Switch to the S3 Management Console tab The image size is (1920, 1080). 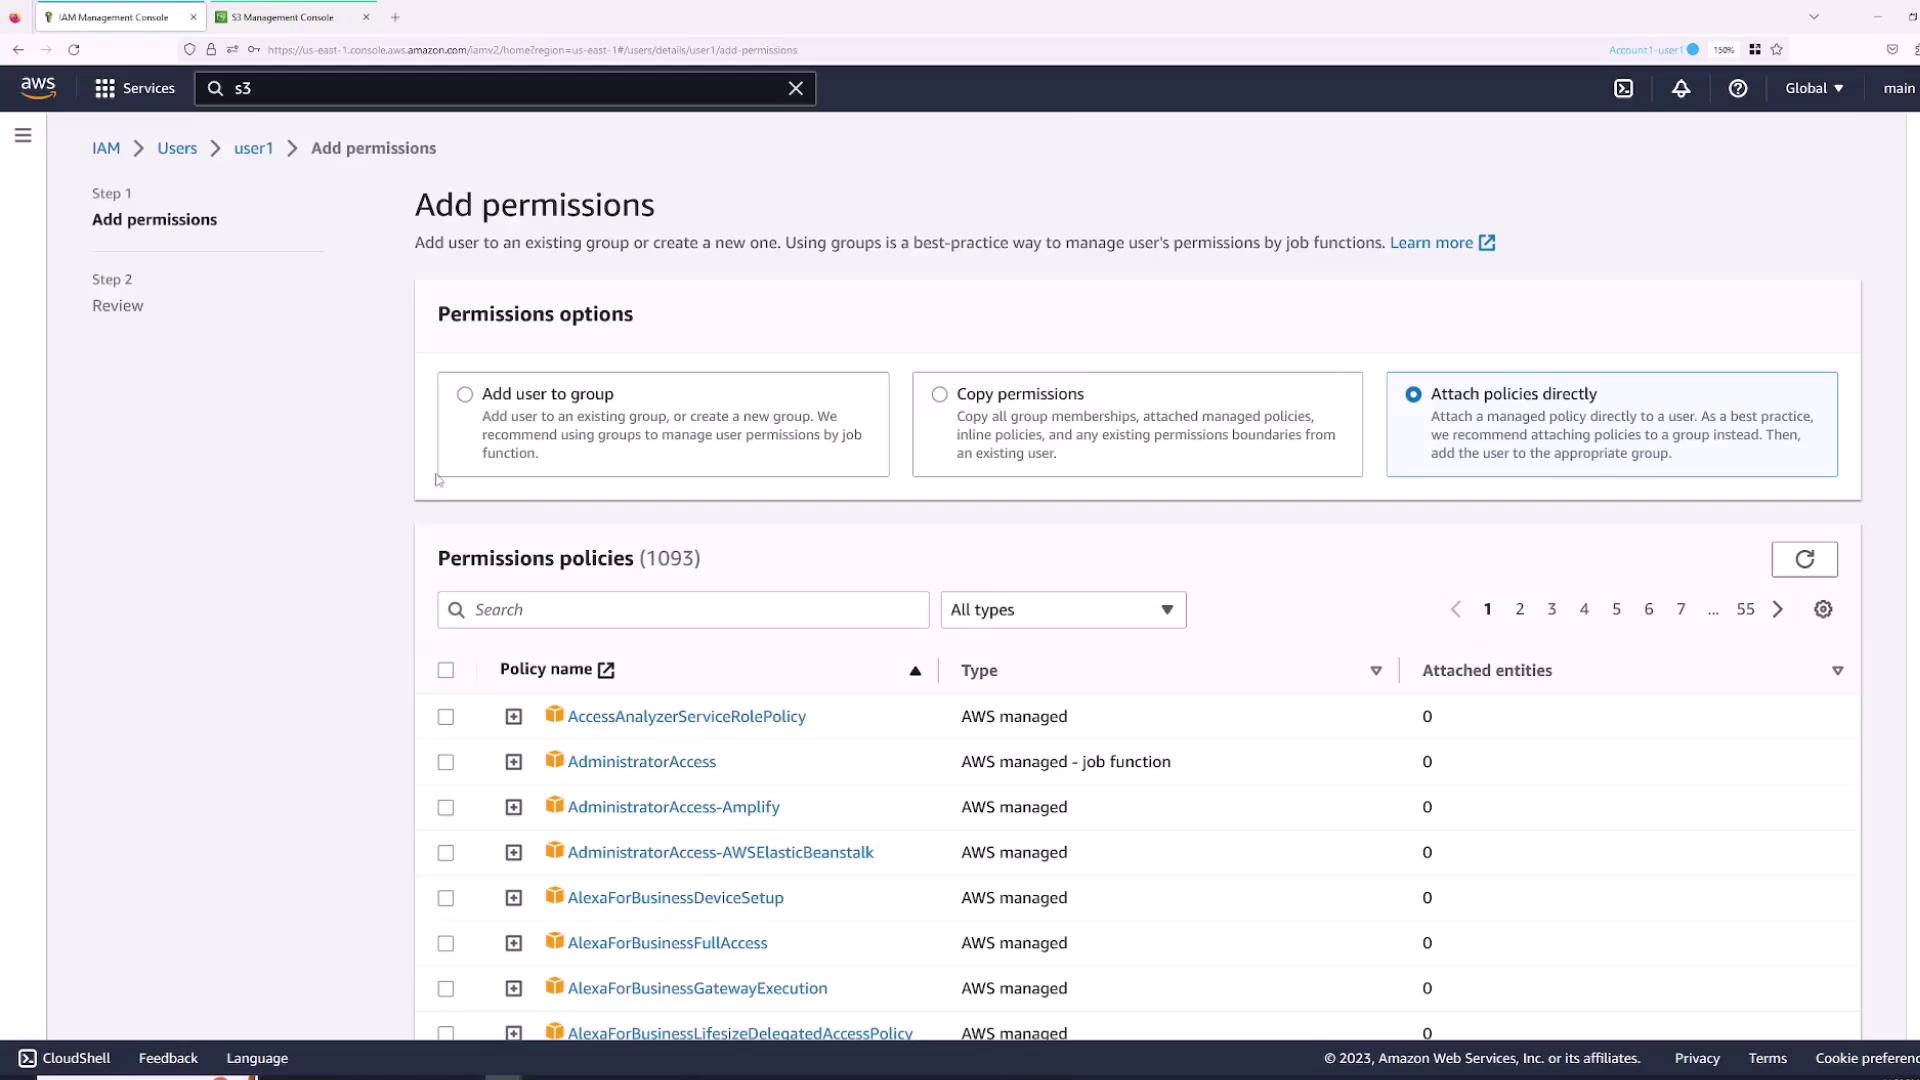click(283, 17)
